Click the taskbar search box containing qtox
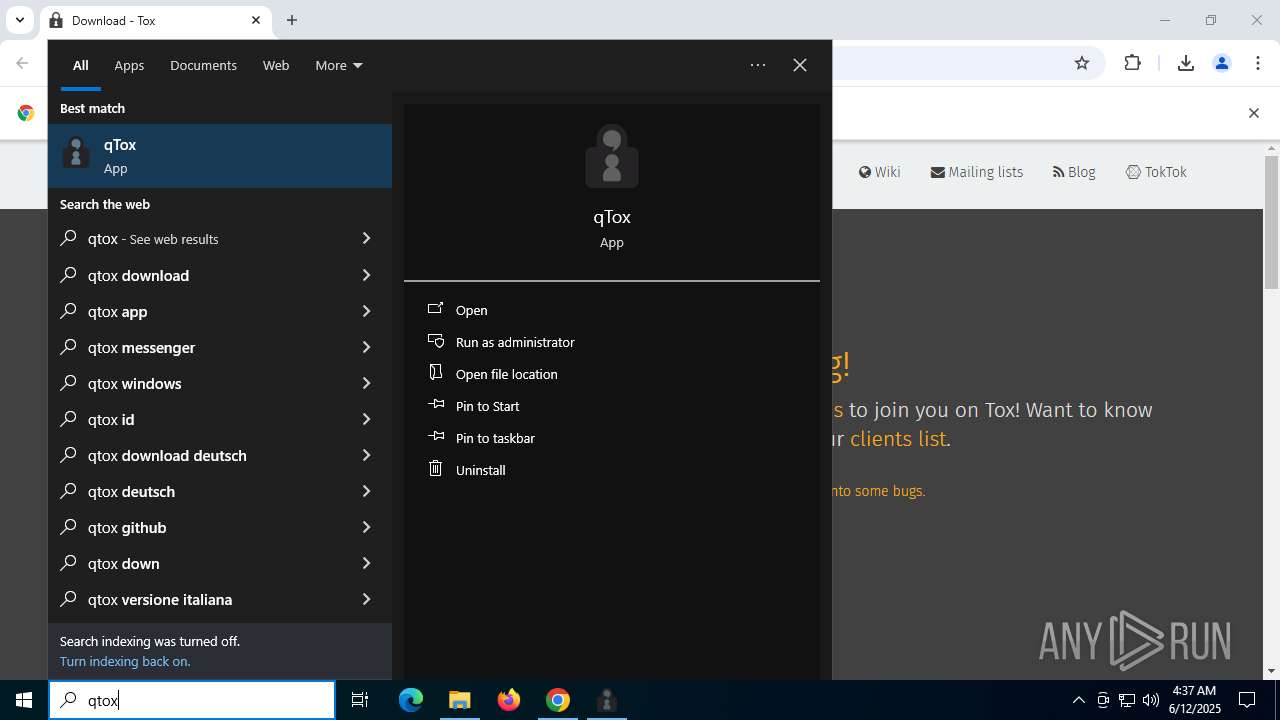The height and width of the screenshot is (720, 1280). (192, 700)
